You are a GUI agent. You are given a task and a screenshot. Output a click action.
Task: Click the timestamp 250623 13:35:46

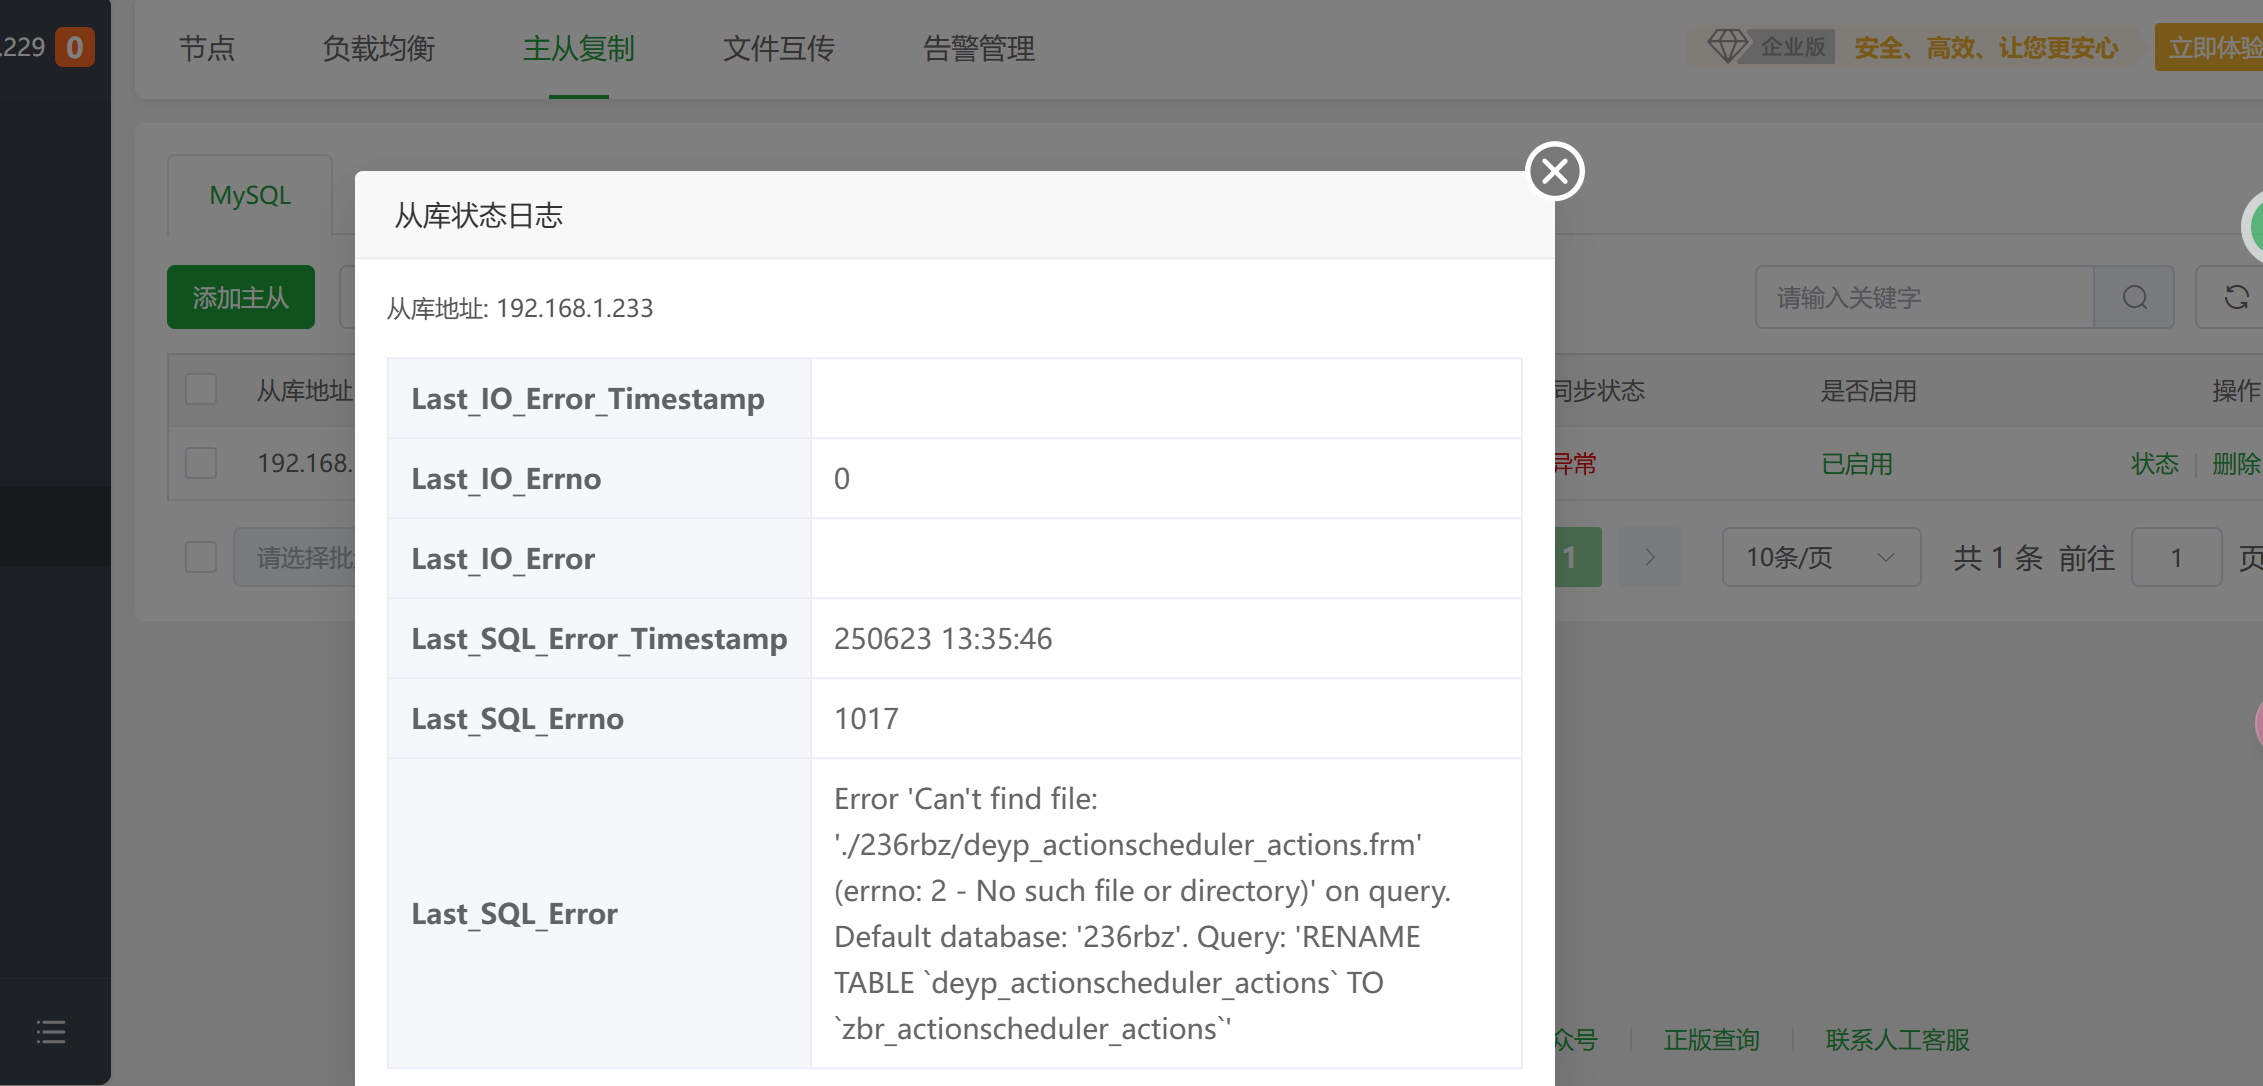[943, 638]
